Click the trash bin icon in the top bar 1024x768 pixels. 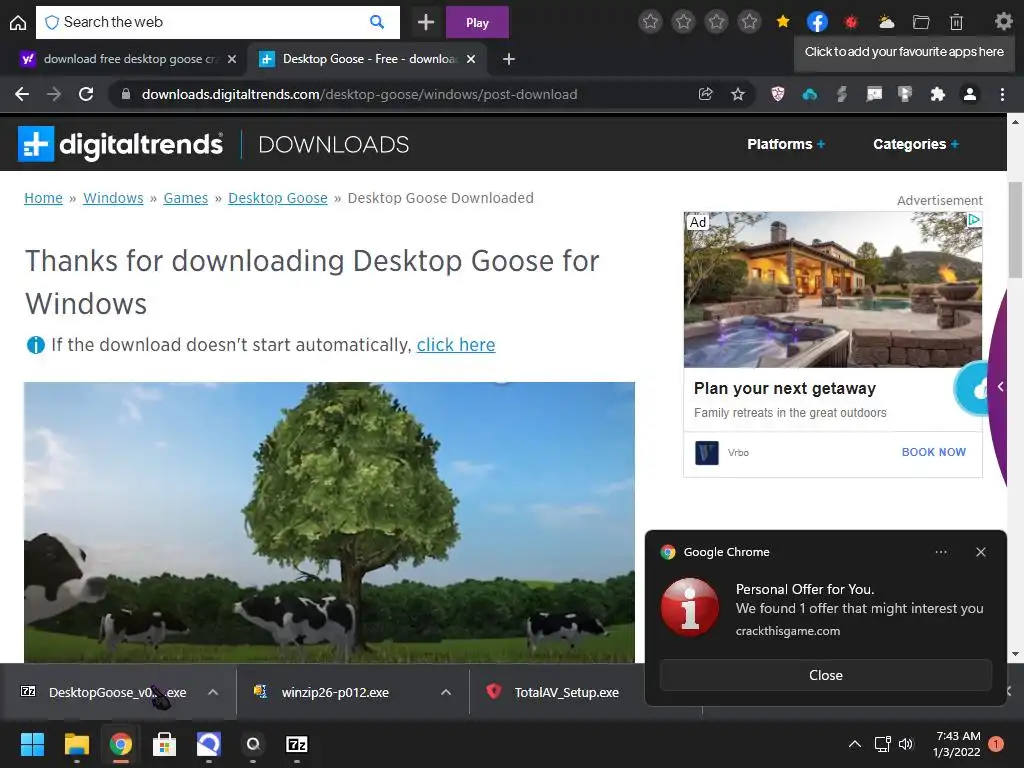(956, 22)
